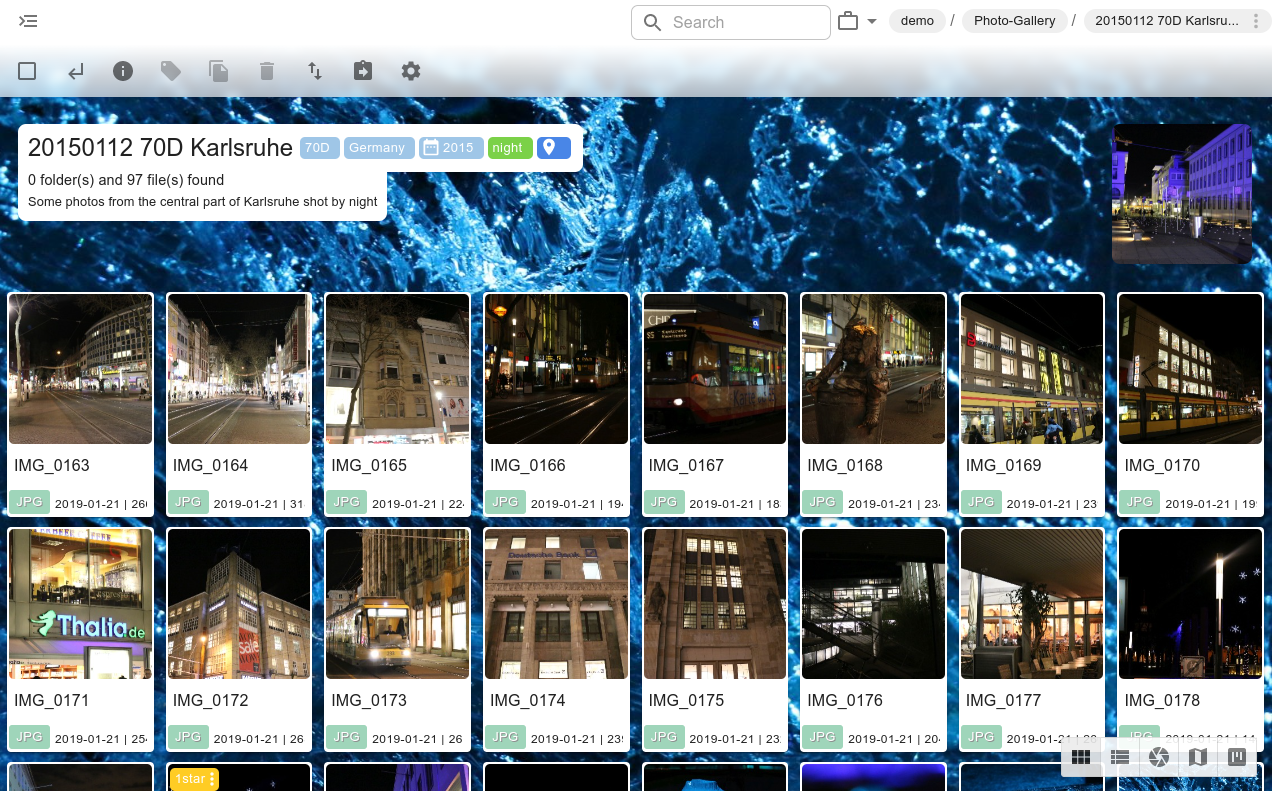Viewport: 1272px width, 791px height.
Task: Click the IMG_0177 file name
Action: [1004, 701]
